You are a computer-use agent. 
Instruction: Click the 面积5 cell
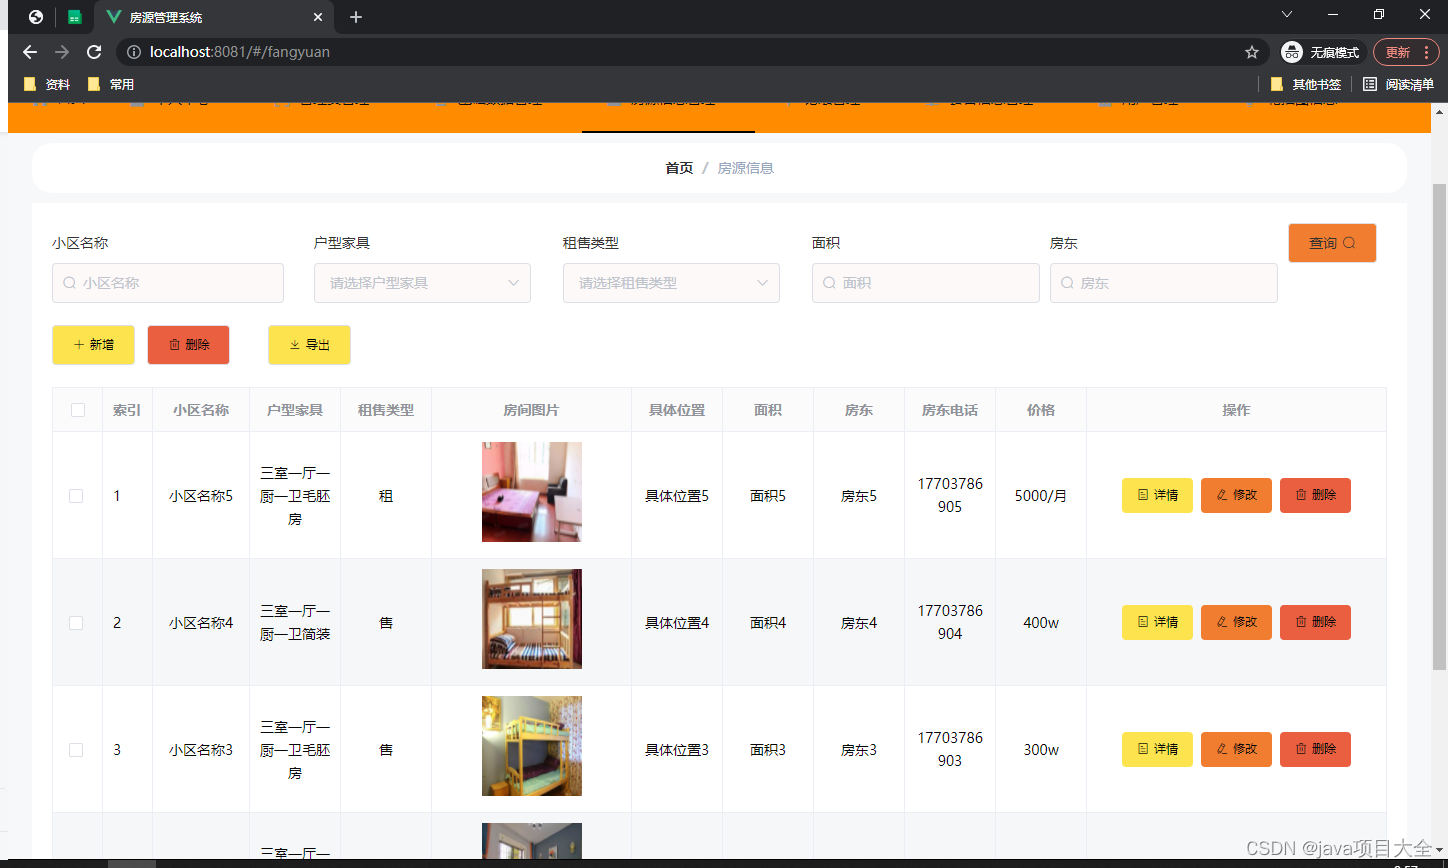(768, 496)
